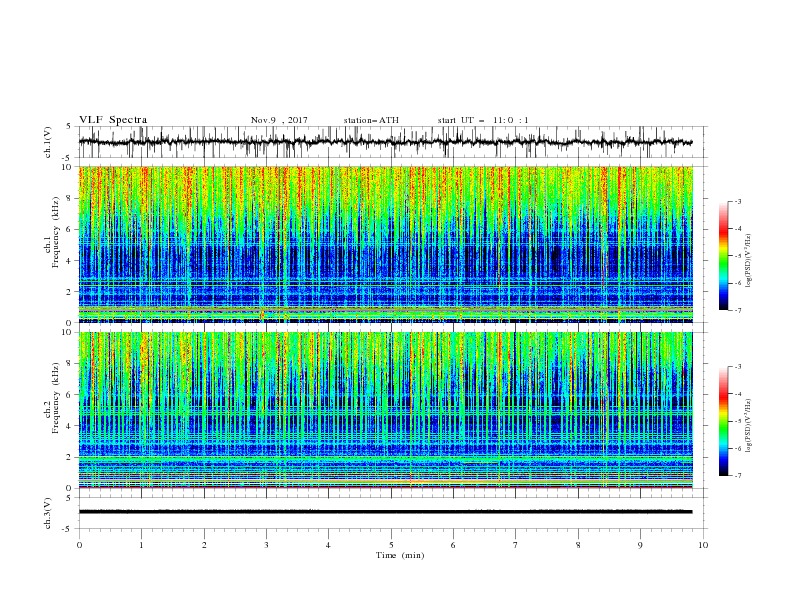Click the ch.3 flat voltage trace
Image resolution: width=792 pixels, height=612 pixels.
point(385,512)
